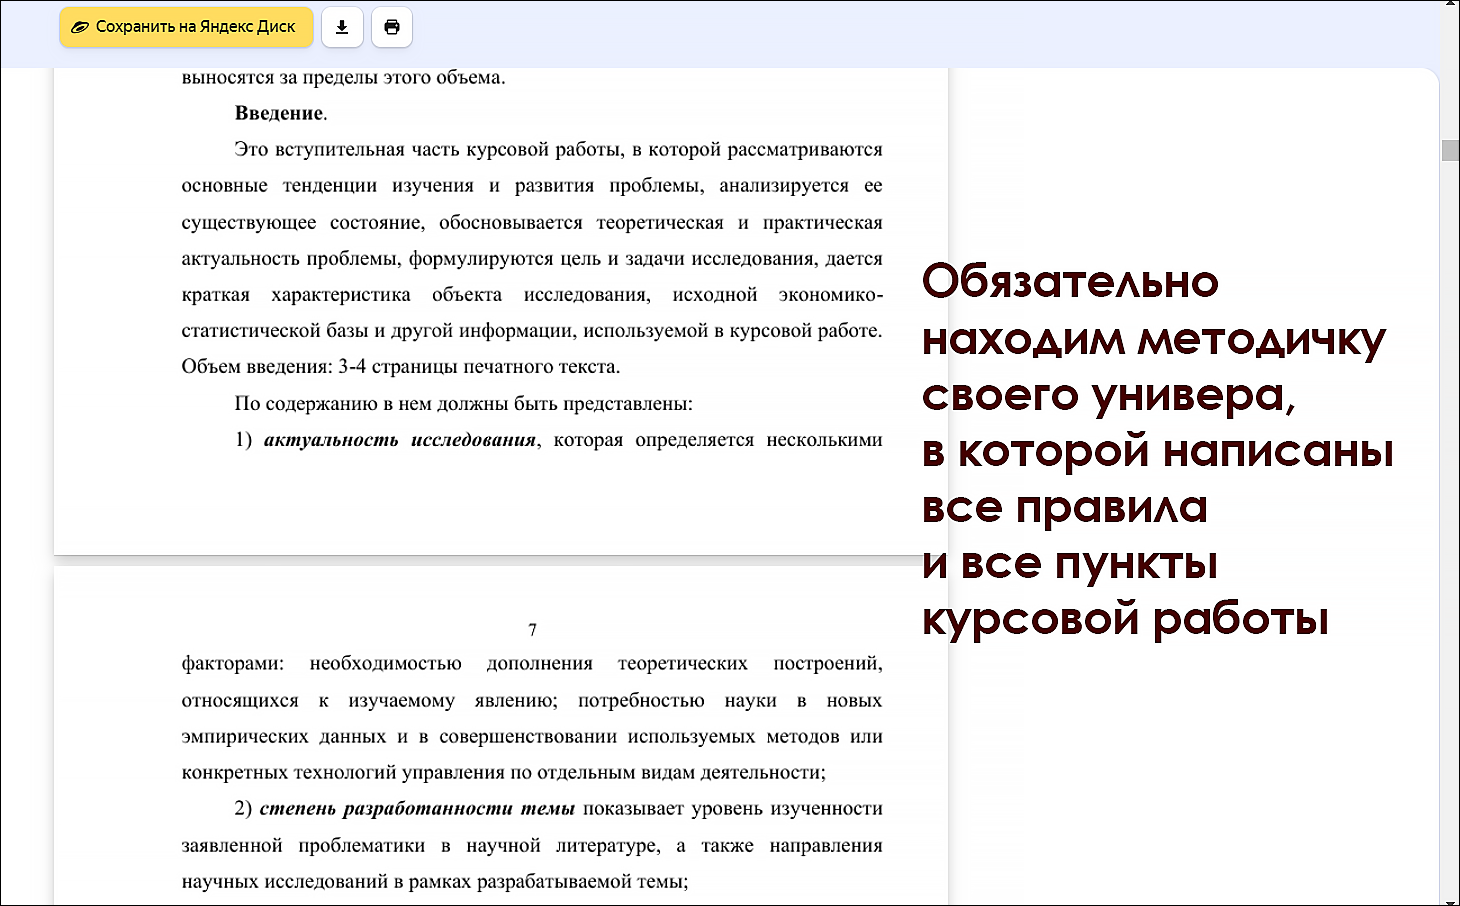
Task: Click the bold heading 'Введение'
Action: [x=279, y=113]
